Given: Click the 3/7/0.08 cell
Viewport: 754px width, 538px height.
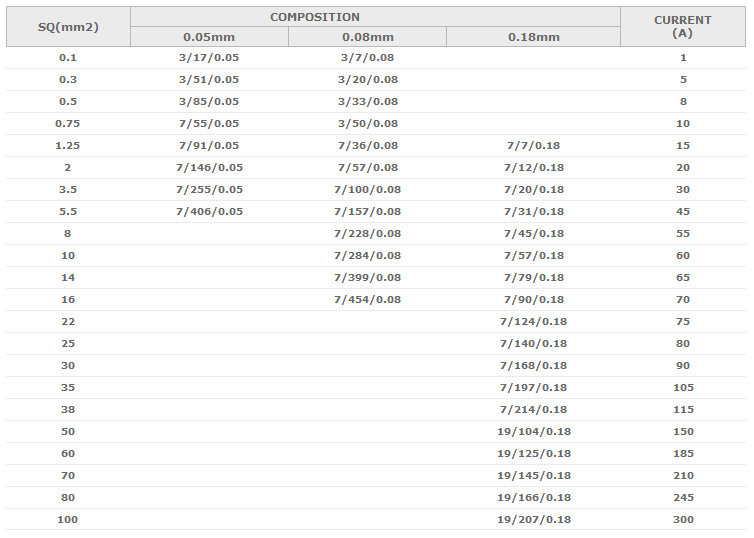Looking at the screenshot, I should 368,58.
